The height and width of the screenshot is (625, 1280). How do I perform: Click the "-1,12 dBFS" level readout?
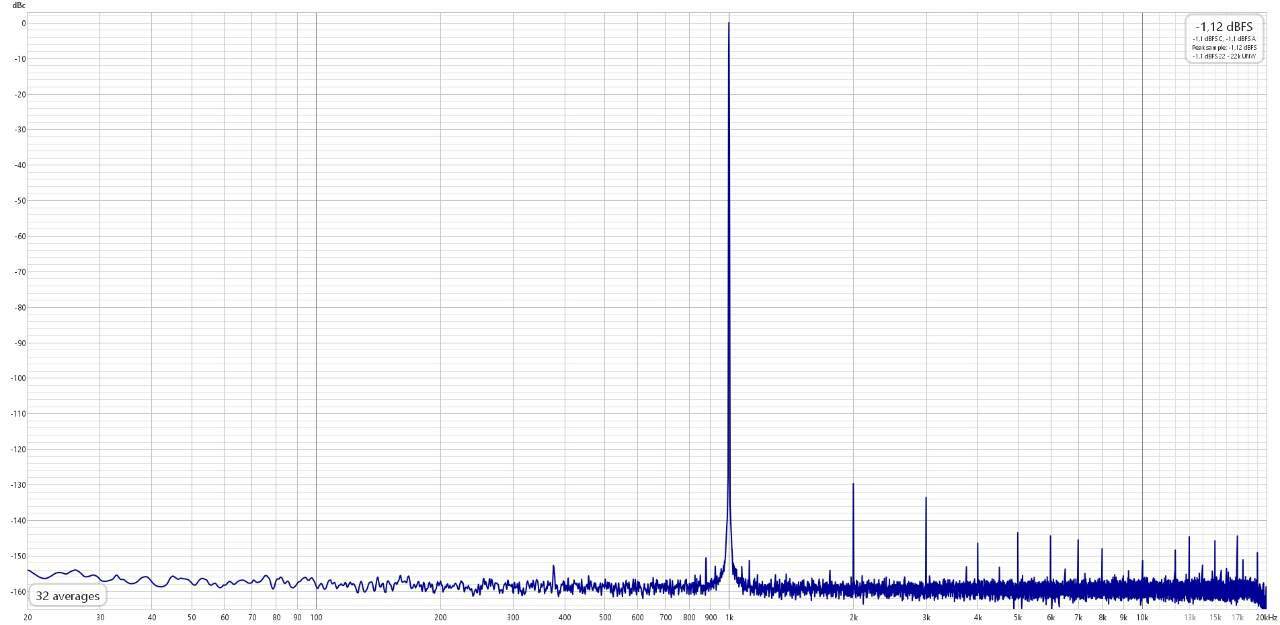coord(1224,27)
